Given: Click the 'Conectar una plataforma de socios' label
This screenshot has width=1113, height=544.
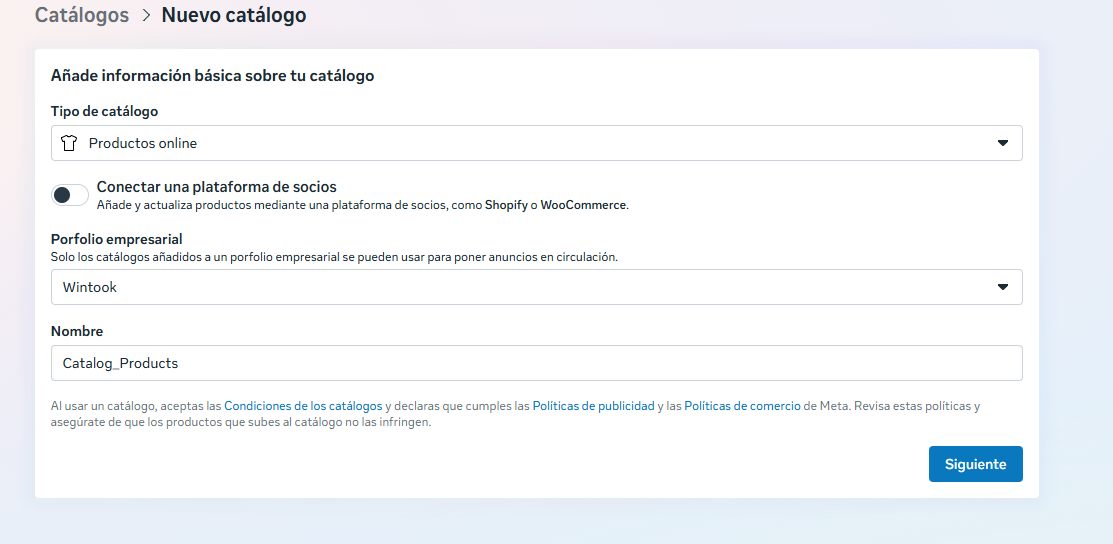Looking at the screenshot, I should point(216,187).
